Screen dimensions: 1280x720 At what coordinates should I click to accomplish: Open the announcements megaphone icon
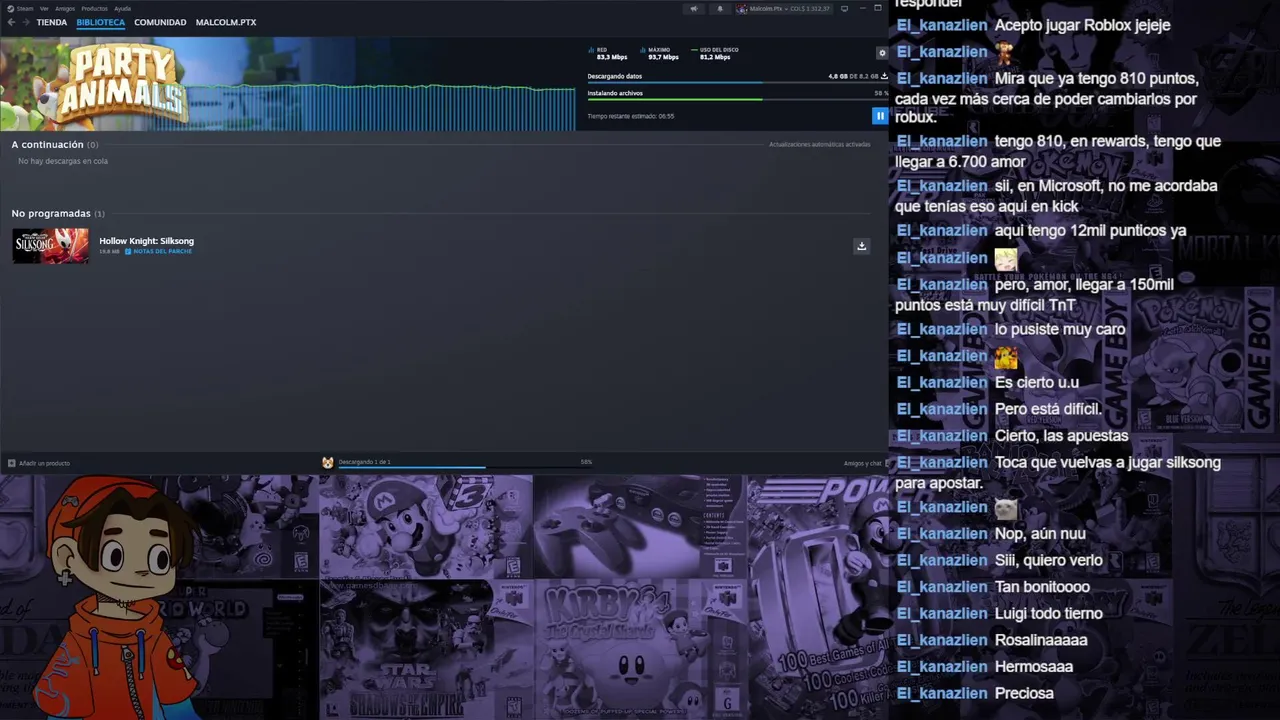693,9
